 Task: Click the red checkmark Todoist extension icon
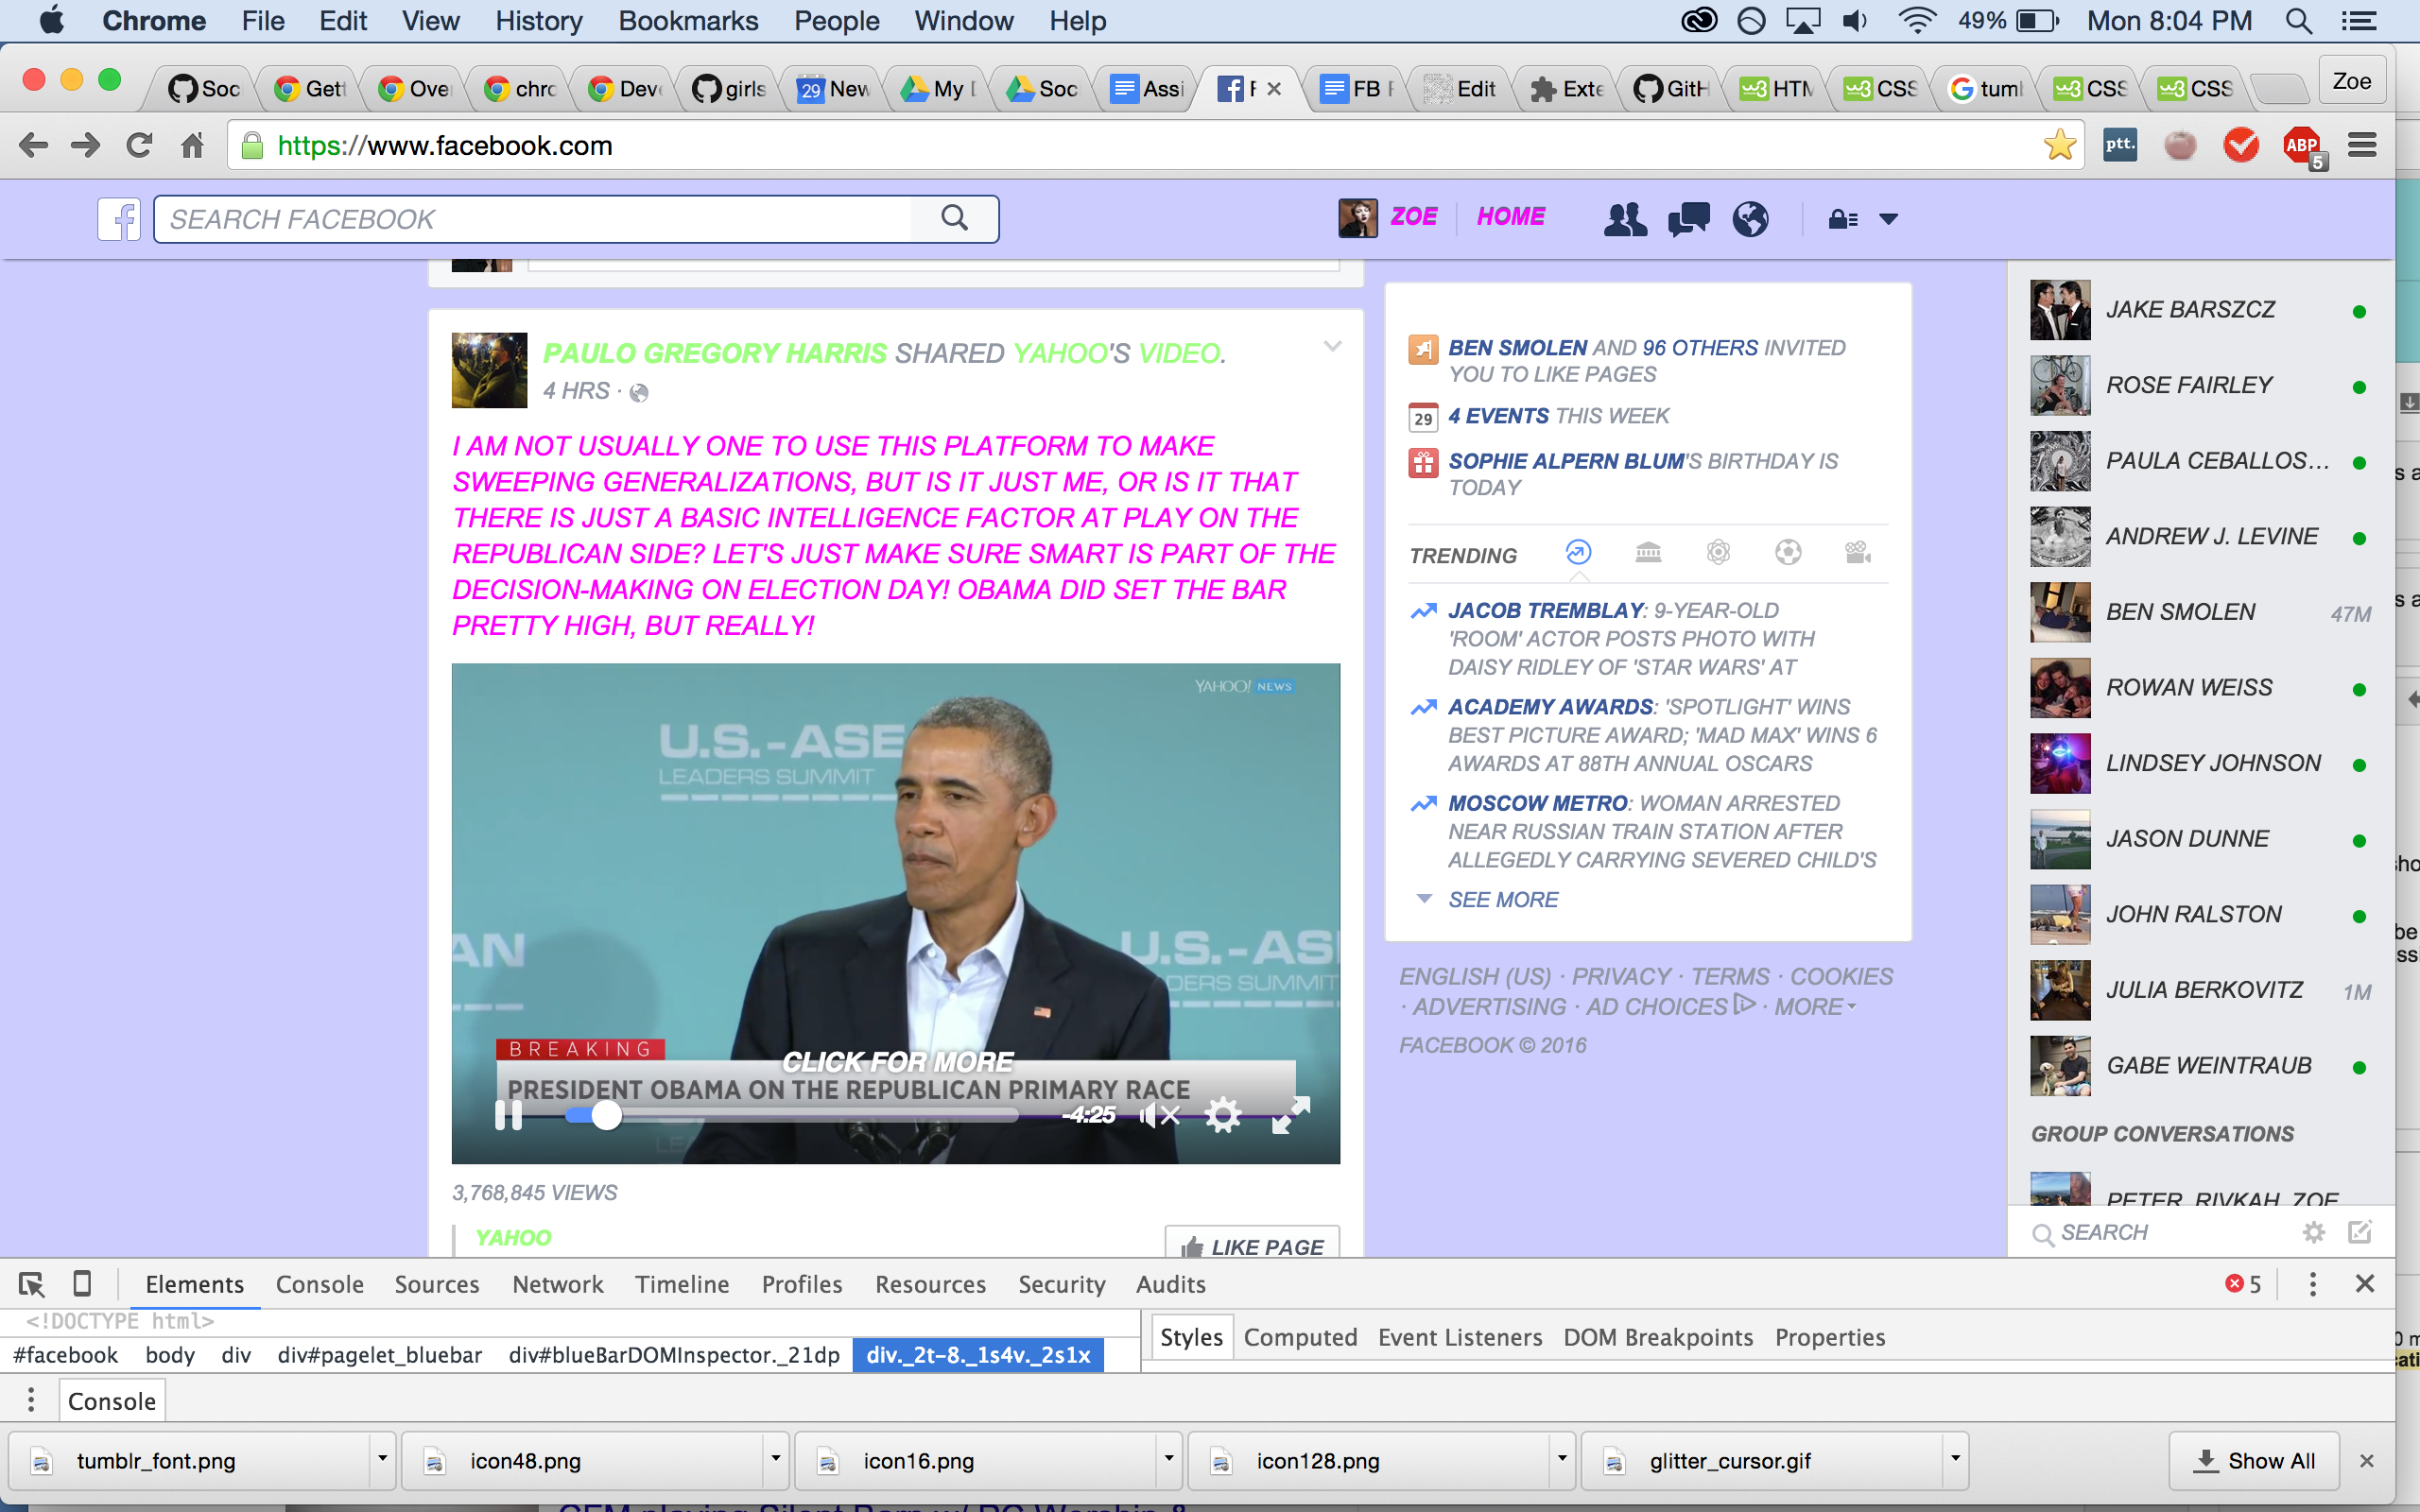[2241, 145]
